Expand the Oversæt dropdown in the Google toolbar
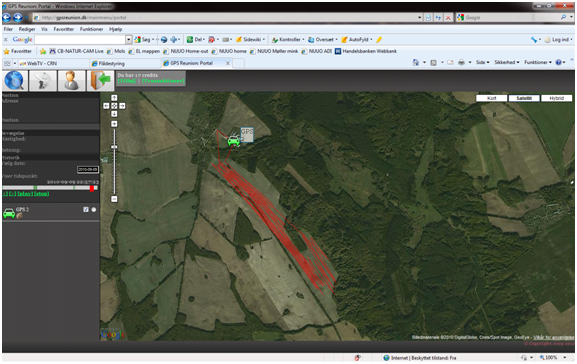 [336, 39]
